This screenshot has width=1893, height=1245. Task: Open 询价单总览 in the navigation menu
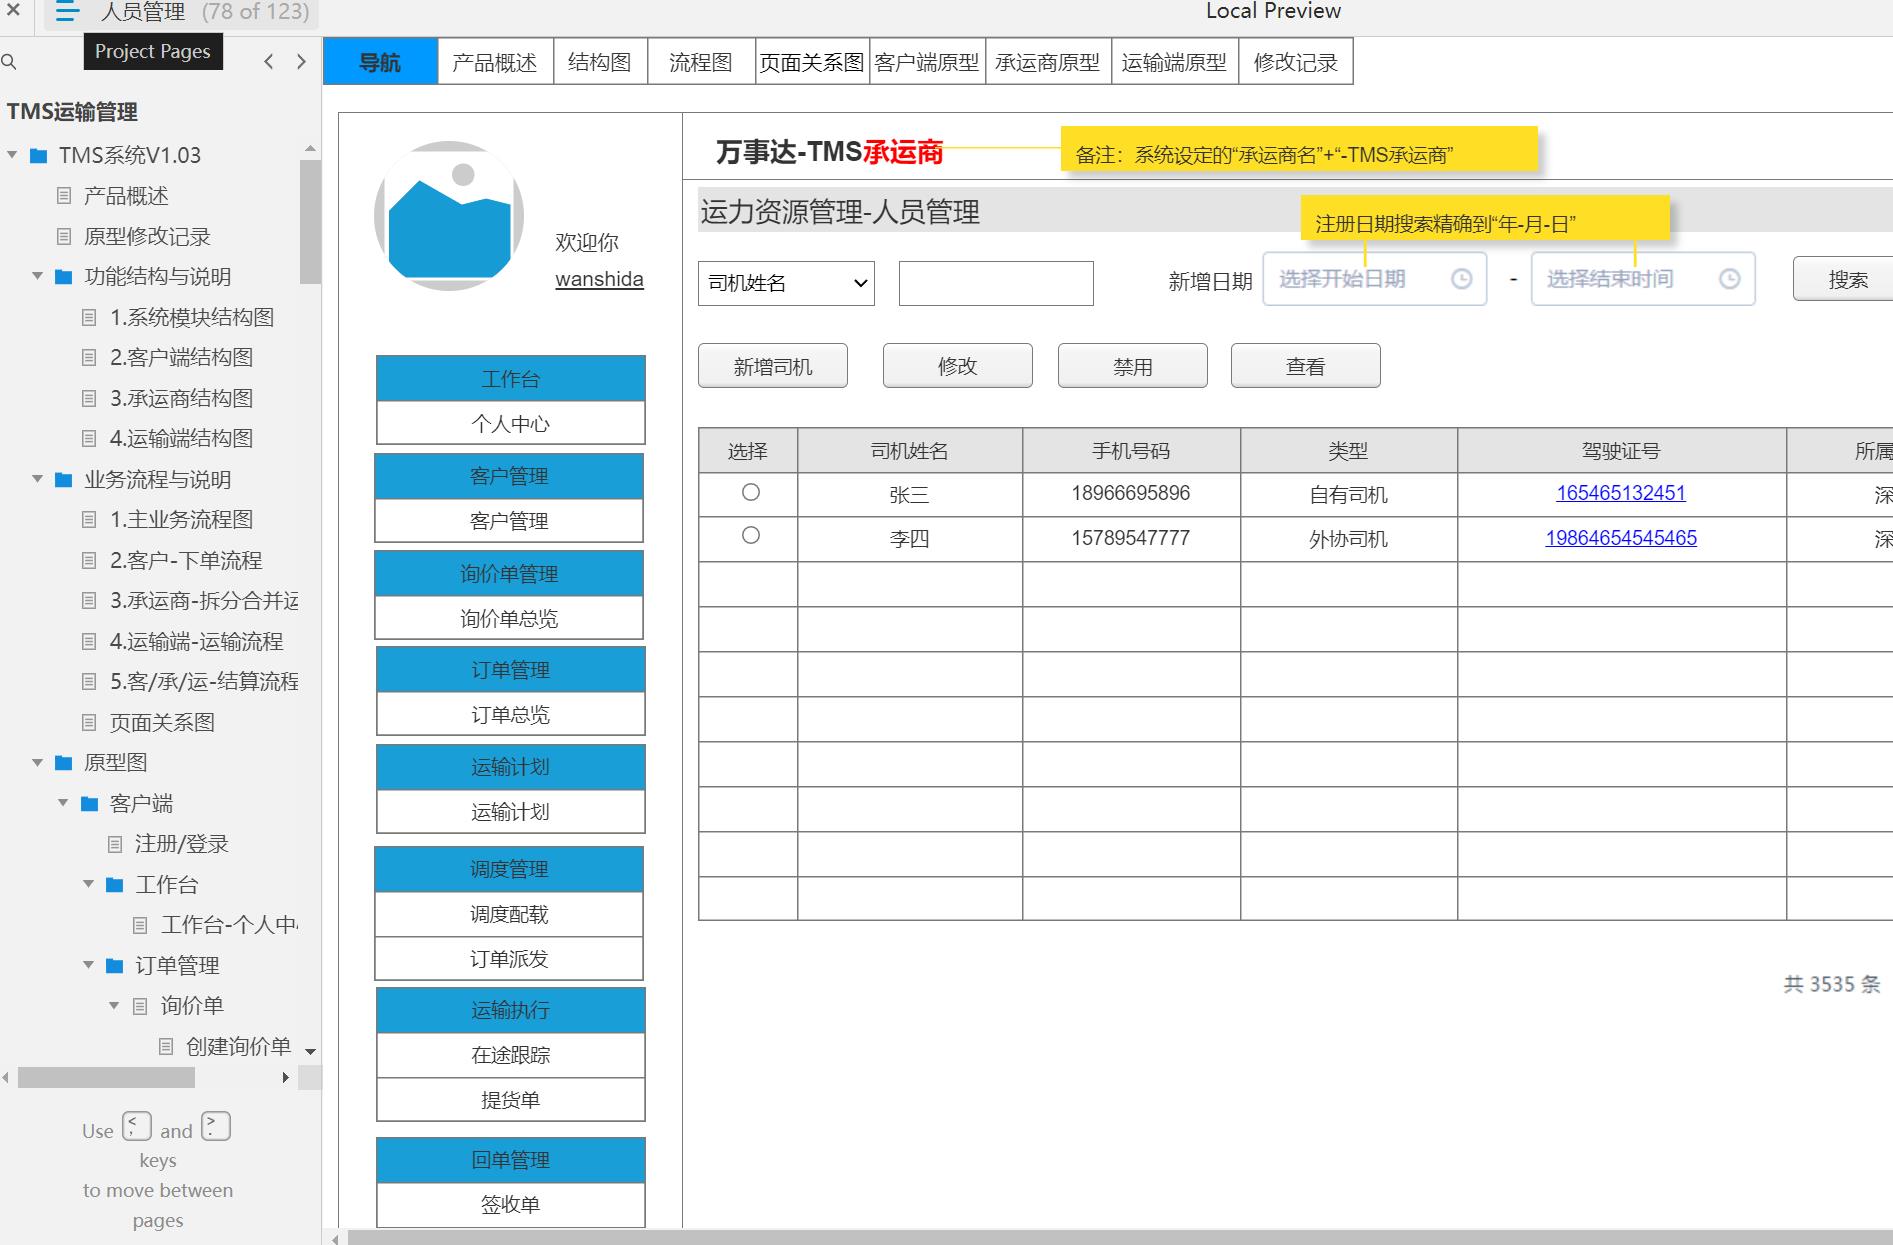point(509,618)
